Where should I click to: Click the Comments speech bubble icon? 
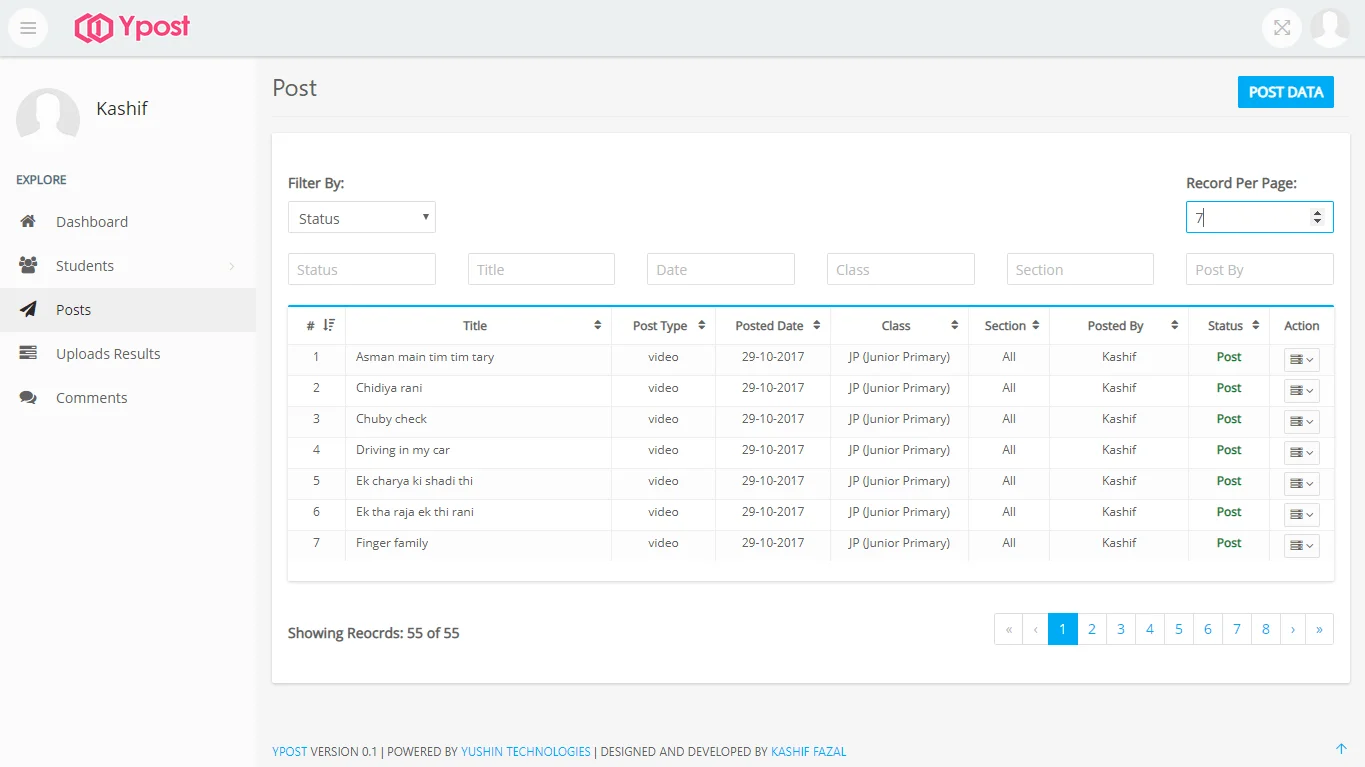point(28,398)
